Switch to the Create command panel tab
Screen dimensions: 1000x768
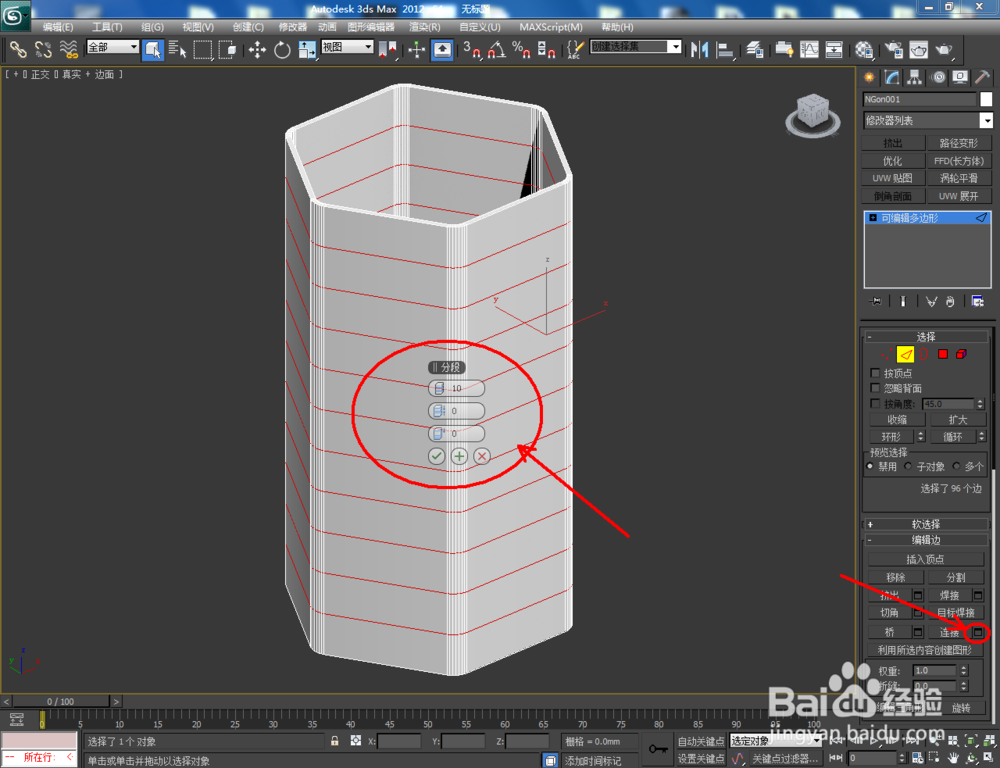869,77
